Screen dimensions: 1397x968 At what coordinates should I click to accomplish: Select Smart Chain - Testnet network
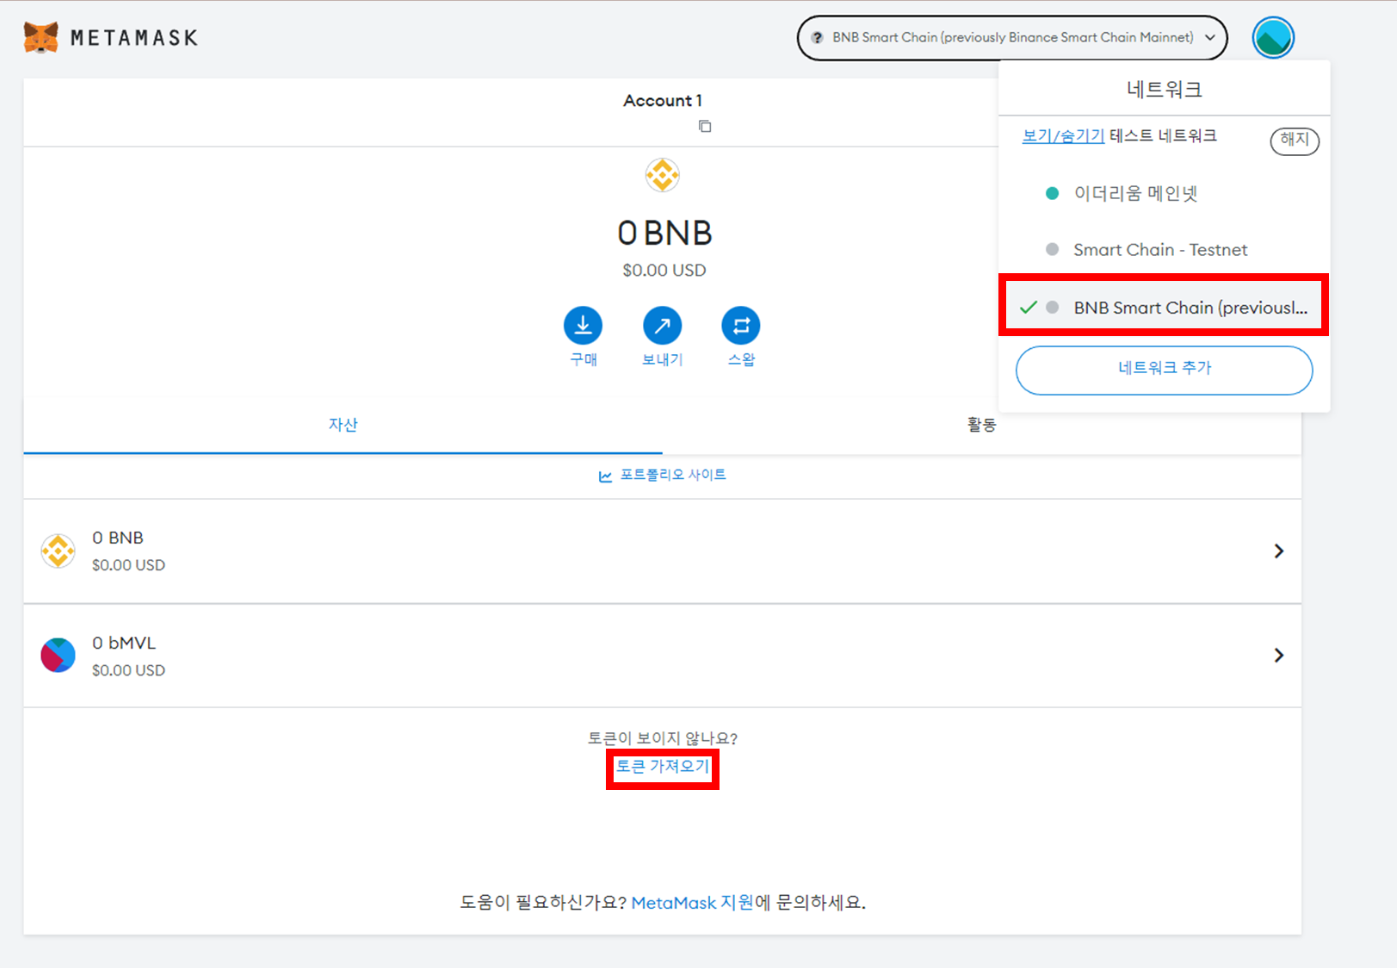1160,250
